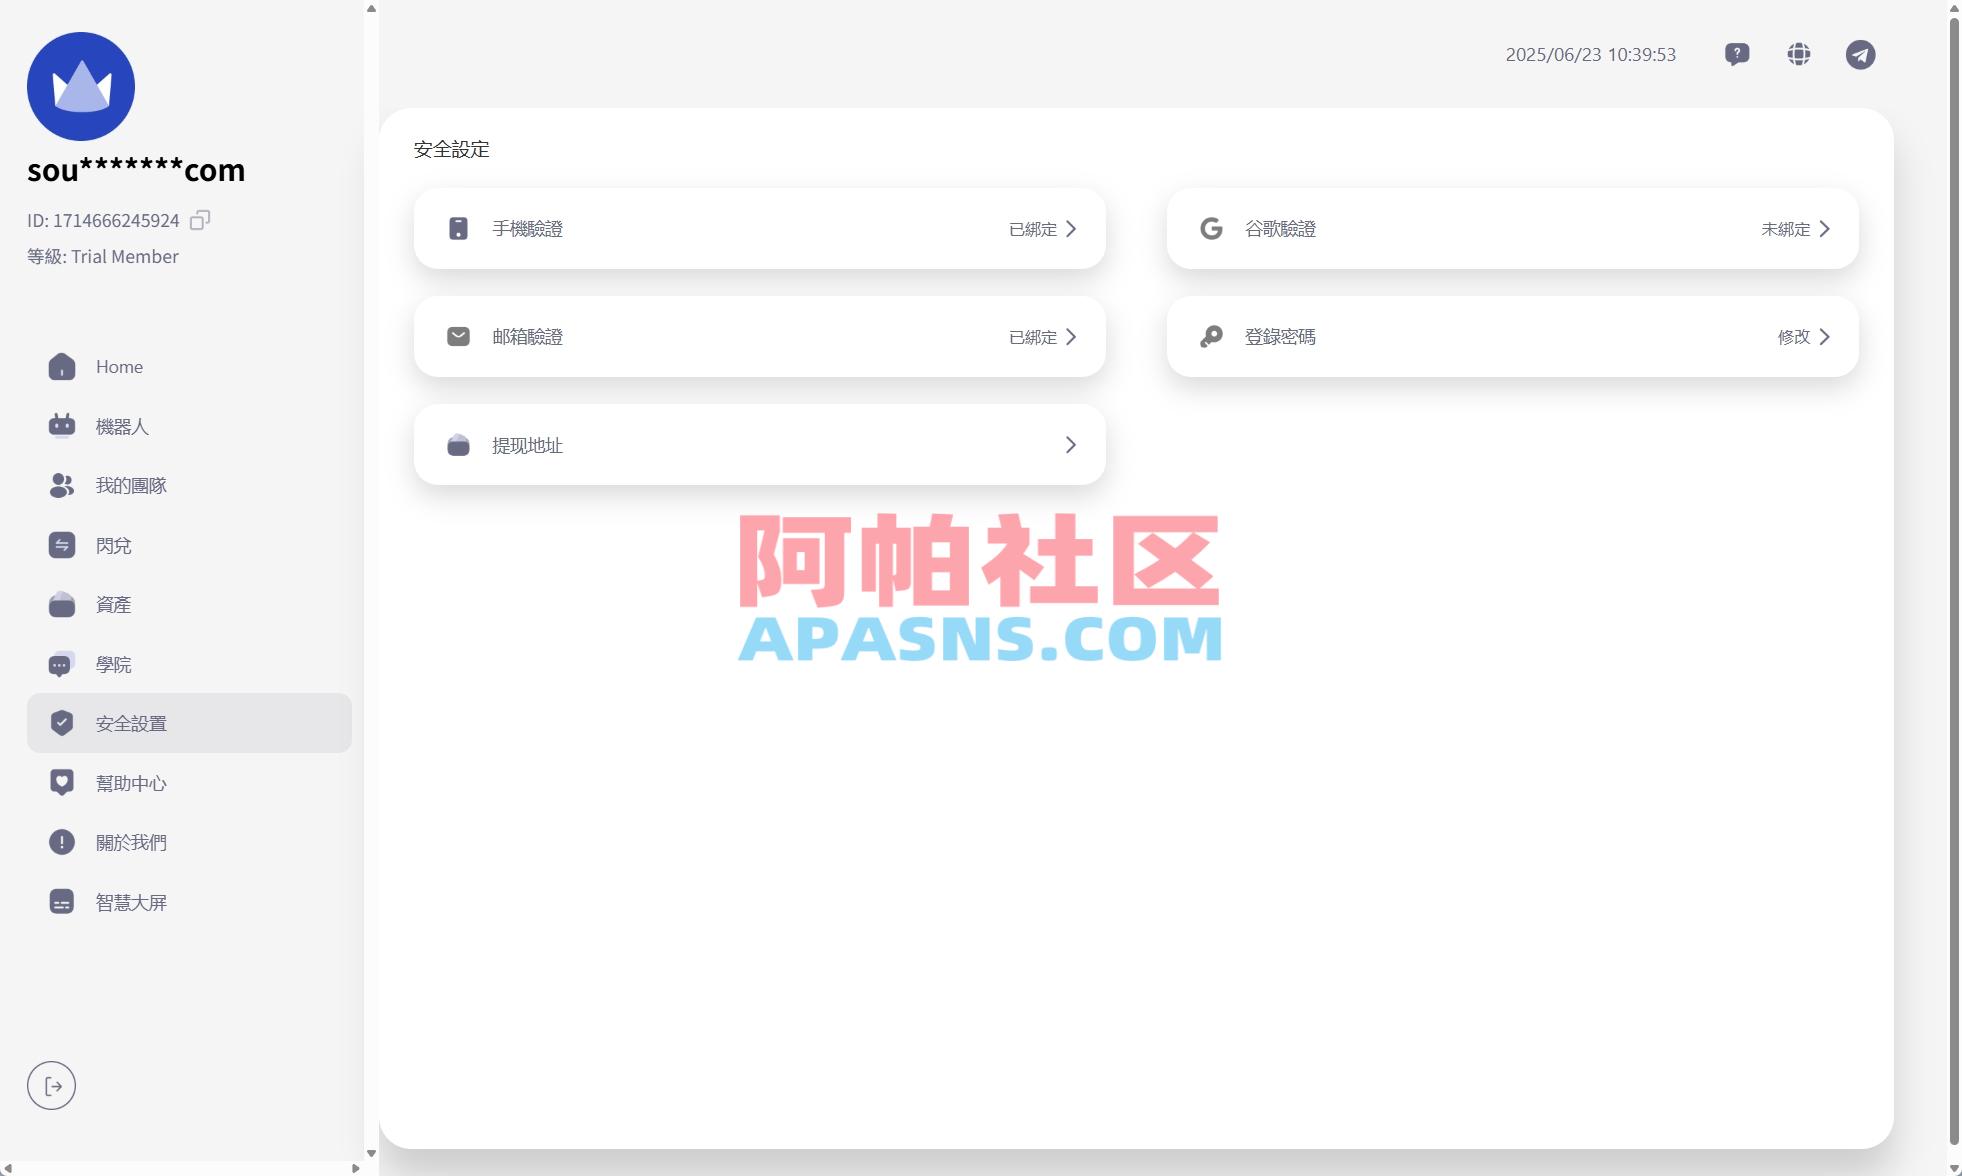Expand the 邮箱驗證 email verification entry
The width and height of the screenshot is (1962, 1176).
pyautogui.click(x=758, y=336)
